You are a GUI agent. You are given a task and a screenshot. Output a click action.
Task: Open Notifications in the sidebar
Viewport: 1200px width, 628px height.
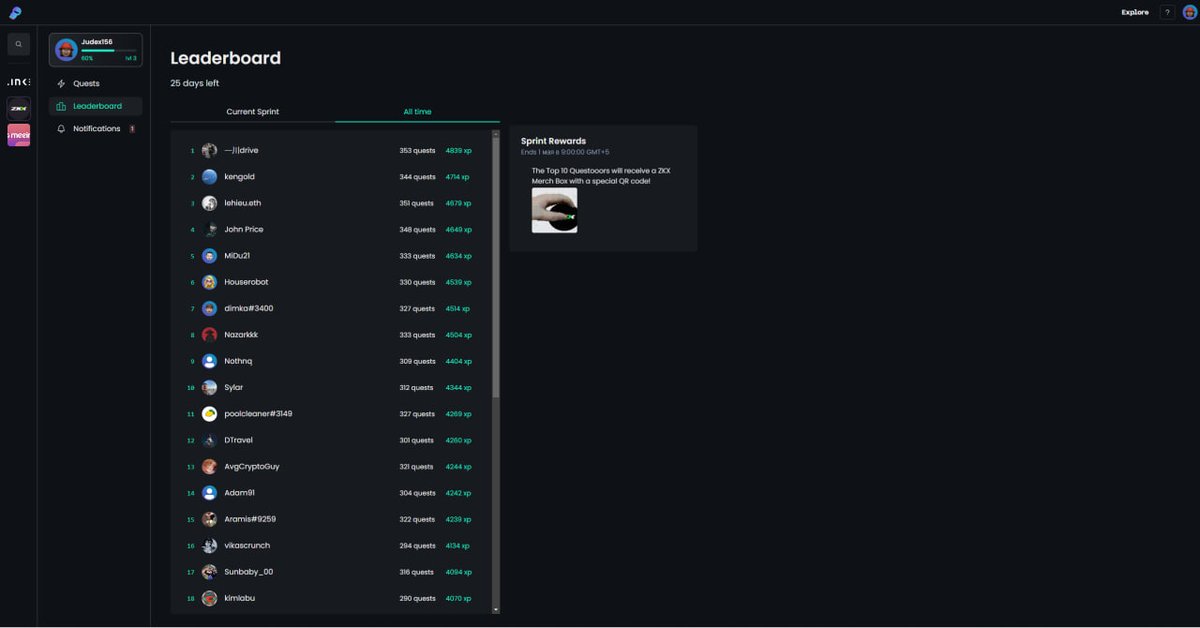pos(95,129)
